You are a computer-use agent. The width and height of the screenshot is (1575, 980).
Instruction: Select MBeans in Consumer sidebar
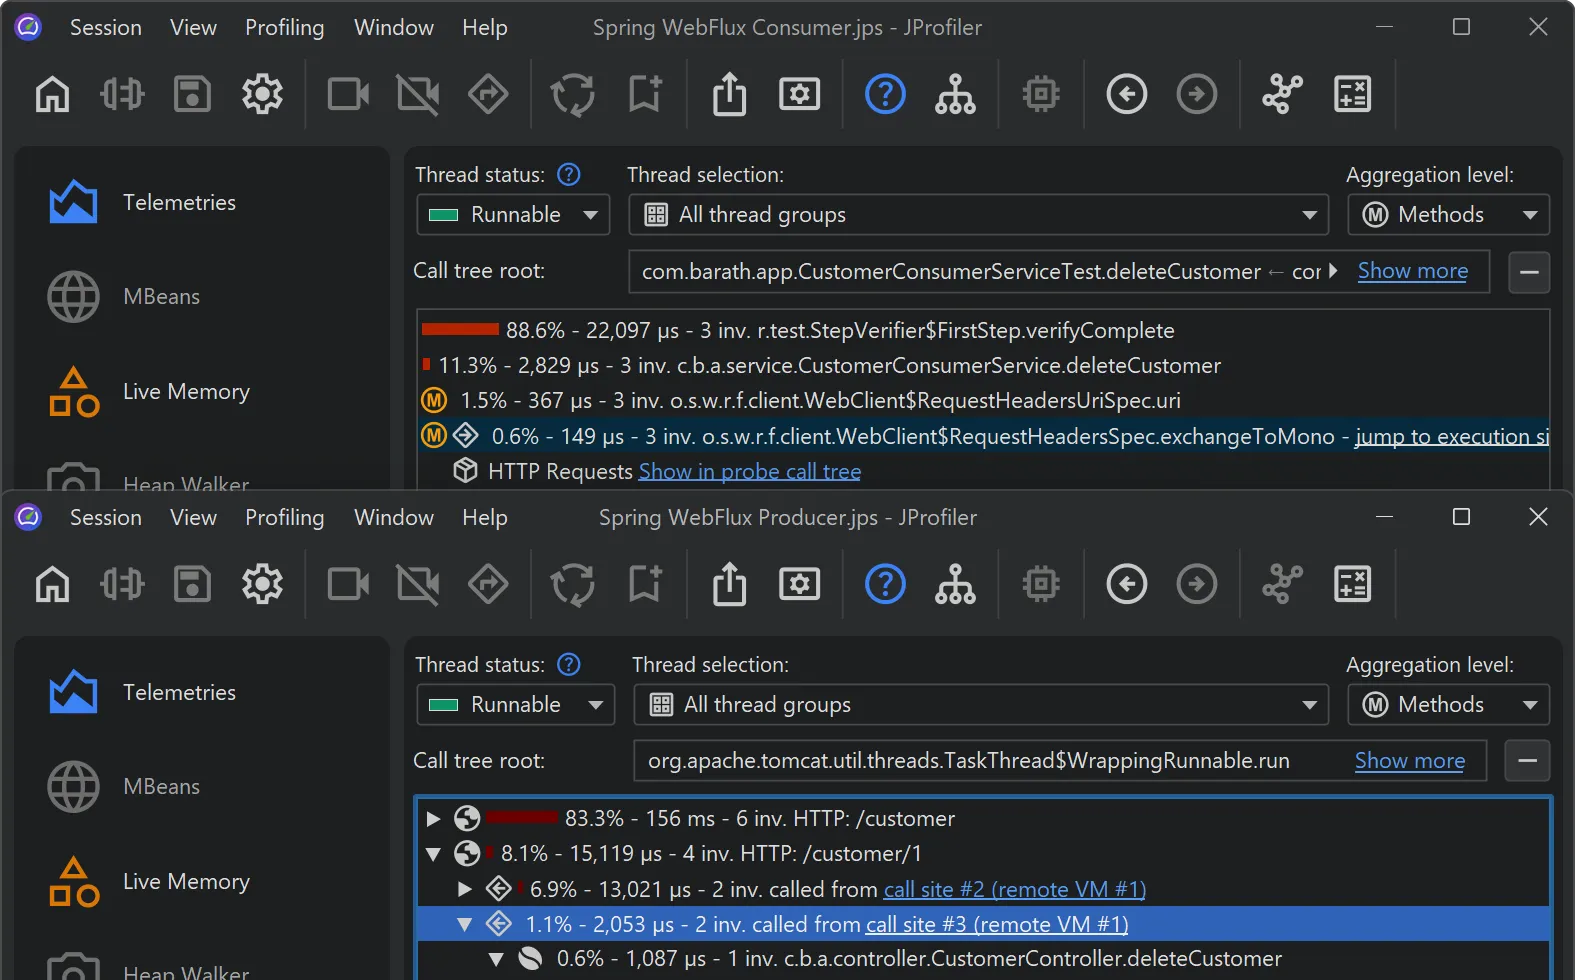tap(125, 297)
